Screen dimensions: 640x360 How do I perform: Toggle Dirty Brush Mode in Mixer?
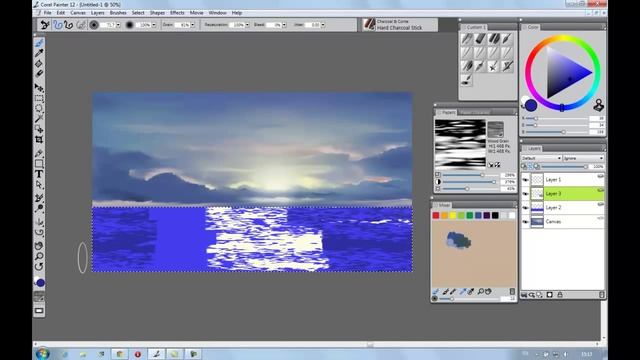(x=436, y=291)
